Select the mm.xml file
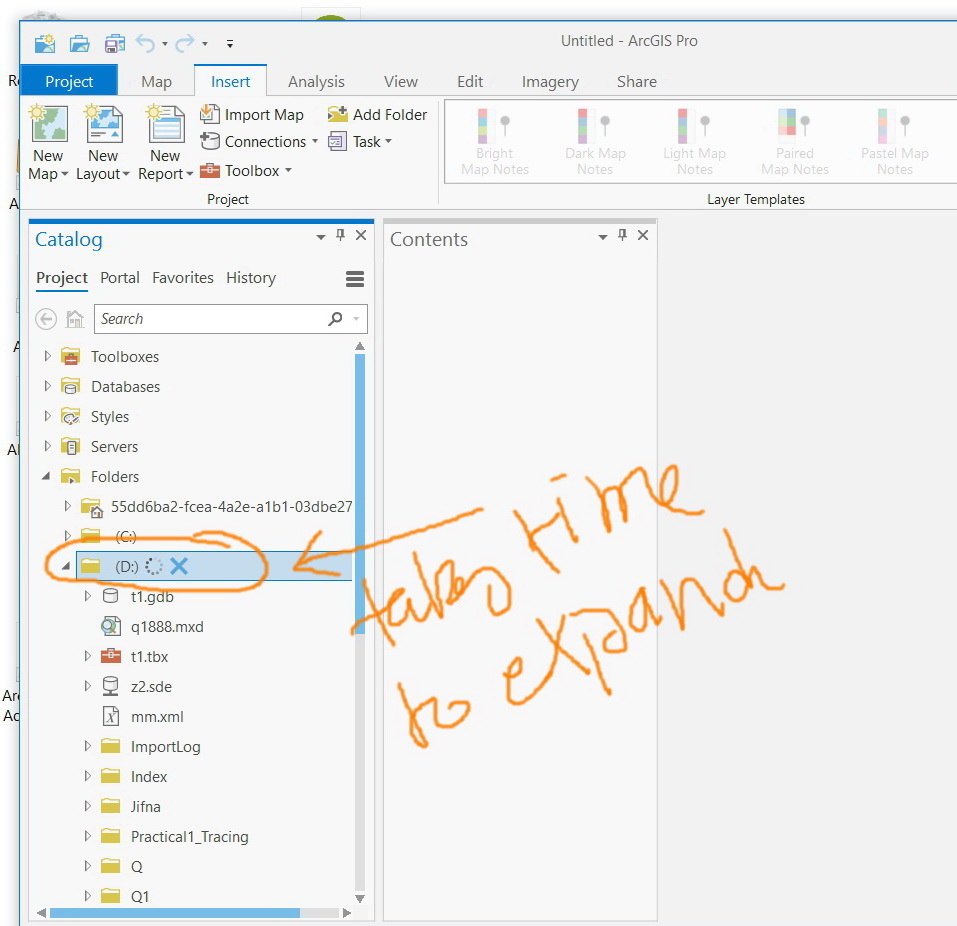The height and width of the screenshot is (926, 957). point(157,716)
